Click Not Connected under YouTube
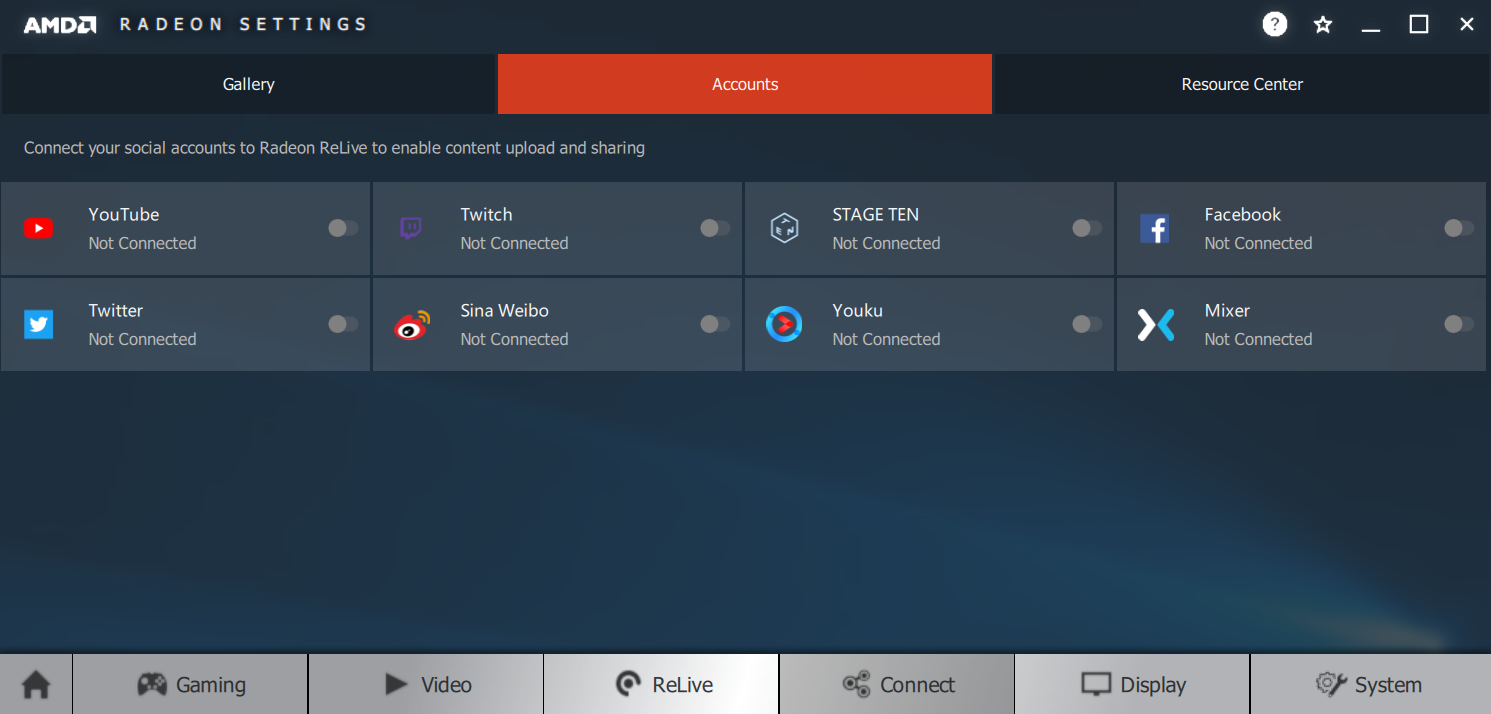Screen dimensions: 1491x714 [x=142, y=243]
